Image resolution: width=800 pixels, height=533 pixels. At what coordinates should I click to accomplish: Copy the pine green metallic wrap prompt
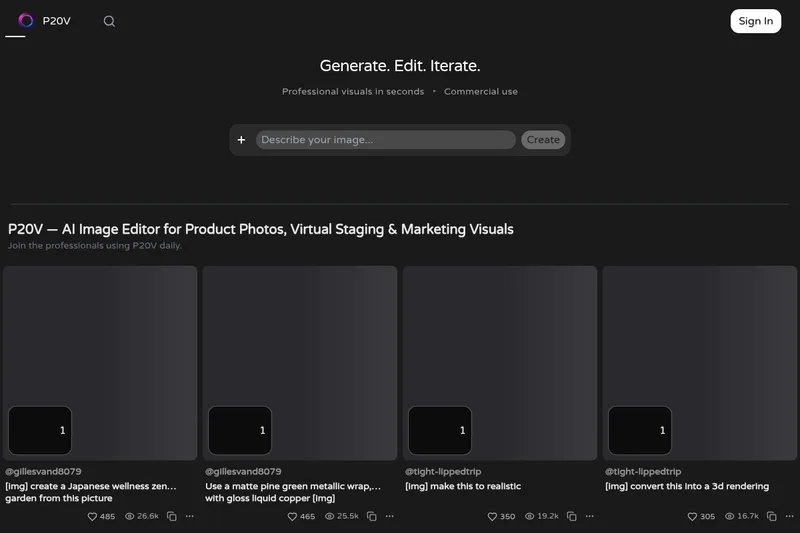pyautogui.click(x=372, y=516)
